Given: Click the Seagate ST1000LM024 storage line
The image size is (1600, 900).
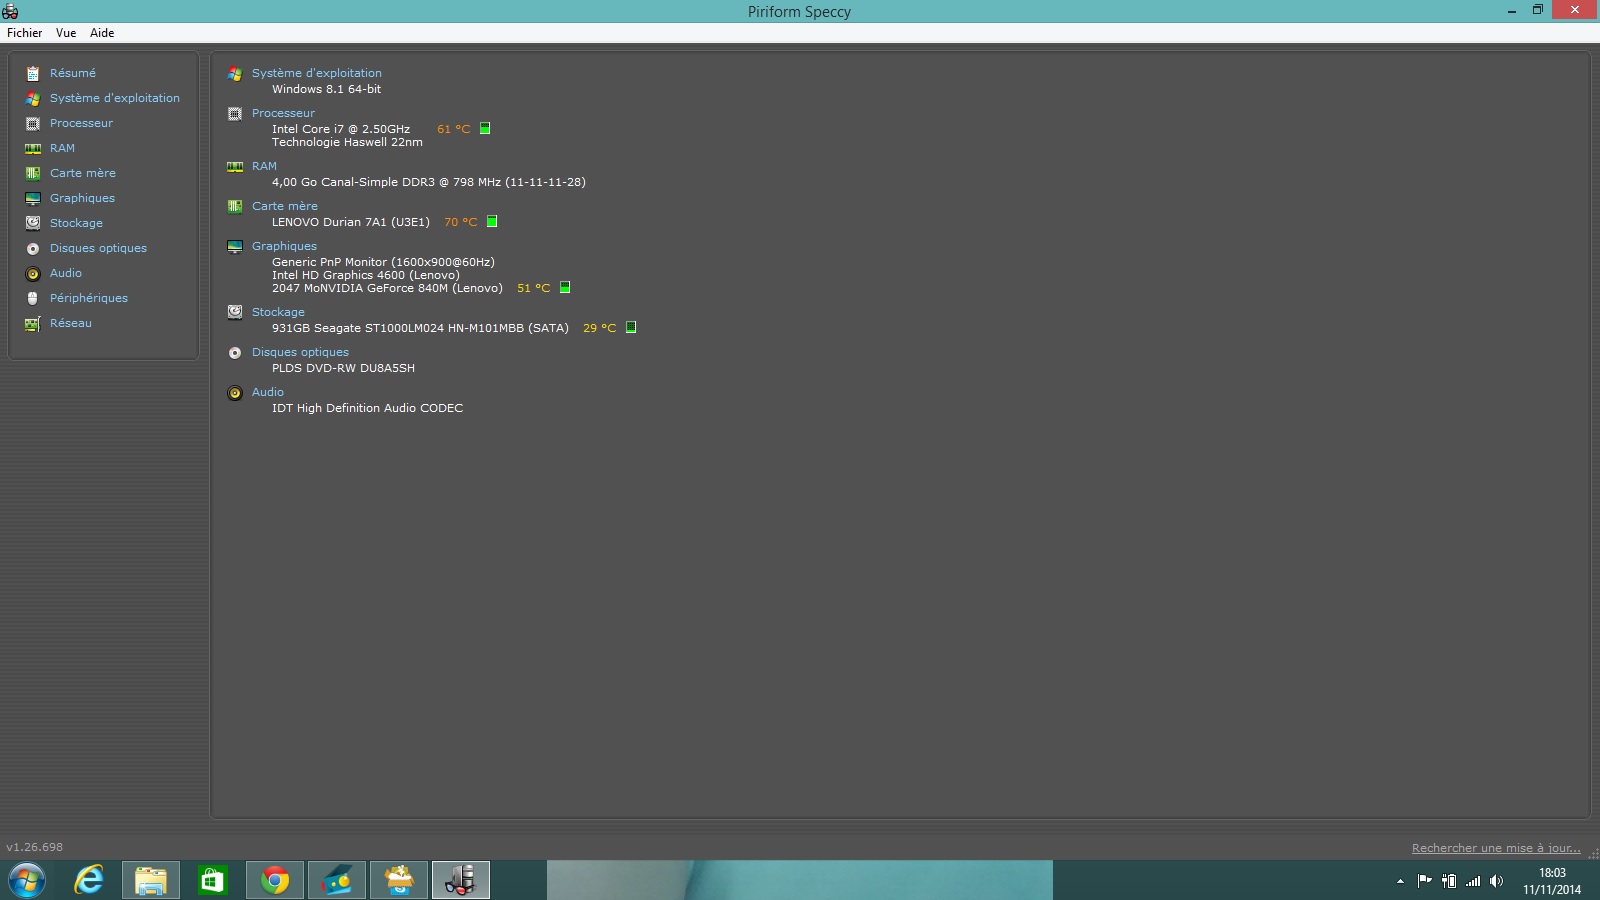Looking at the screenshot, I should (420, 328).
